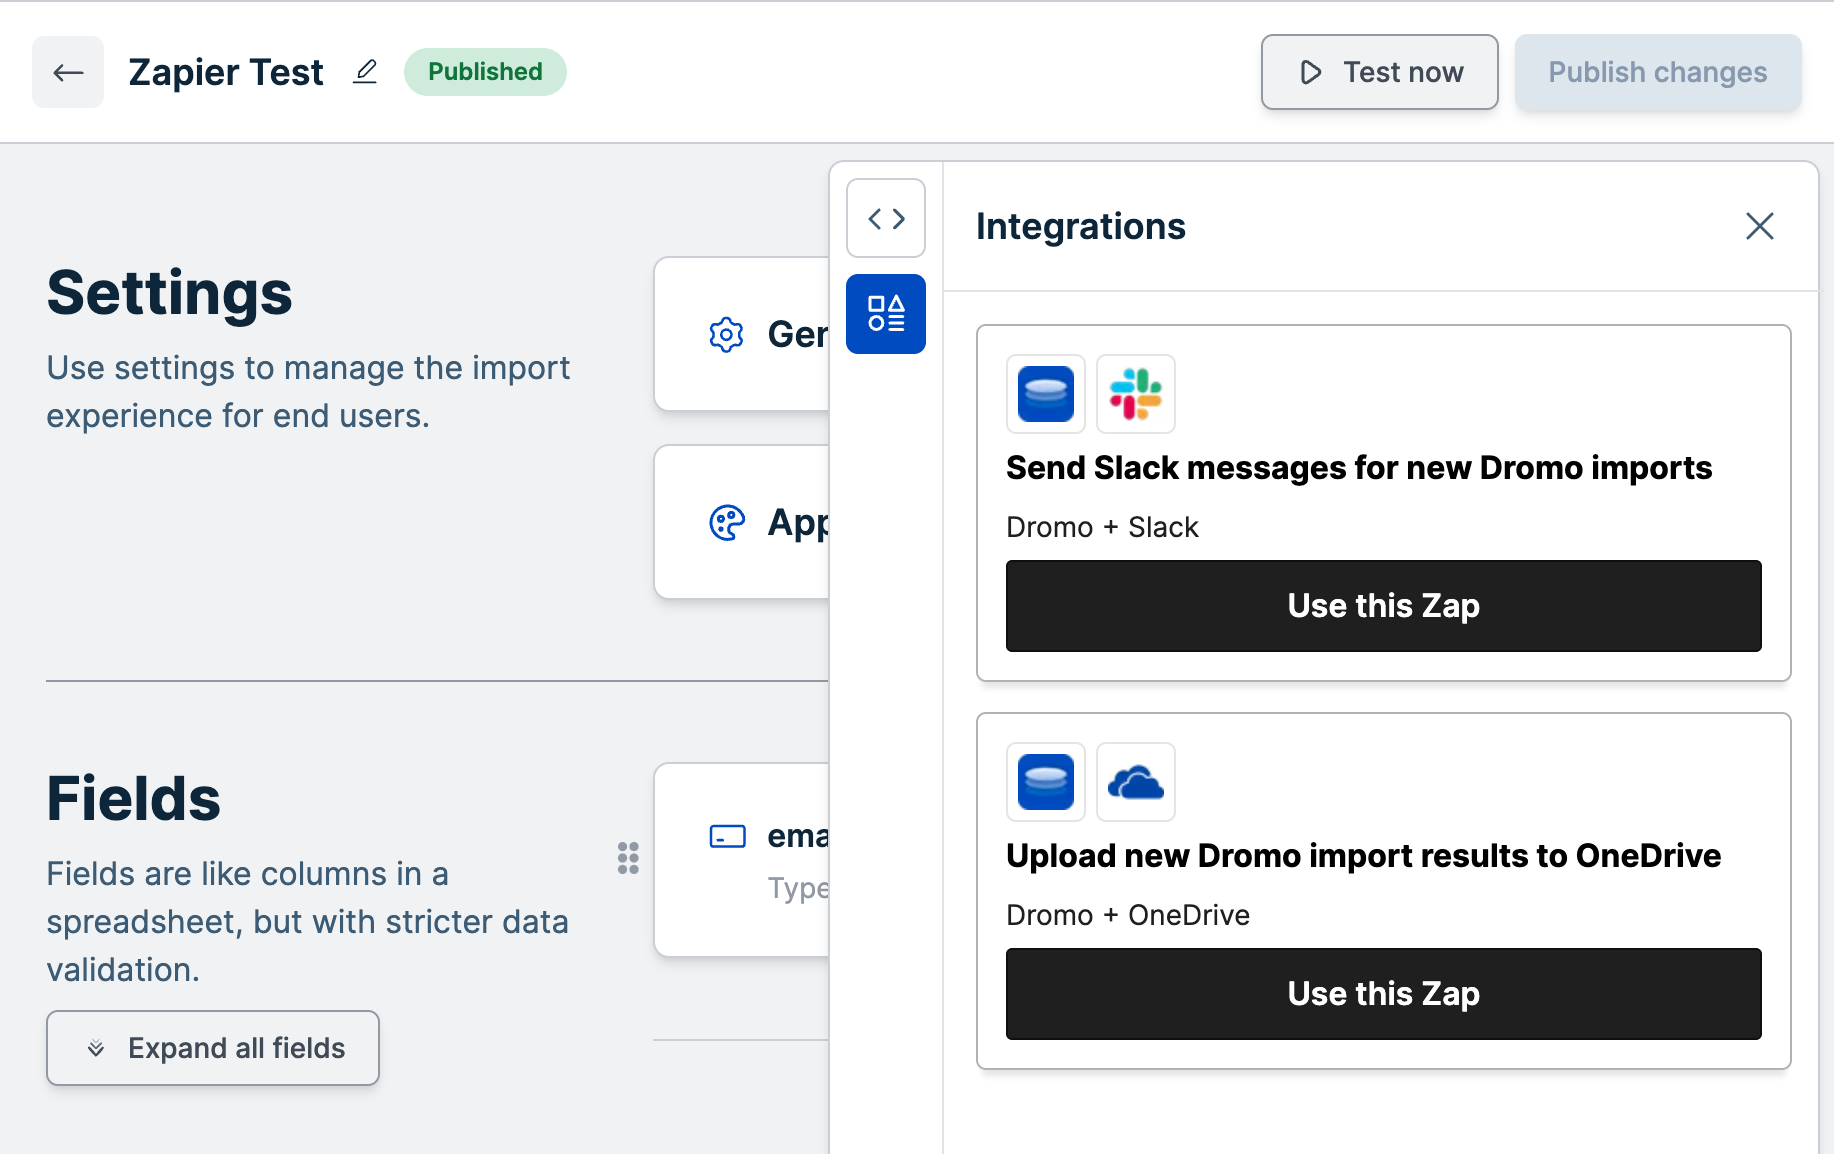Open the 'Send Slack messages for new Dromo imports' title

click(x=1359, y=468)
